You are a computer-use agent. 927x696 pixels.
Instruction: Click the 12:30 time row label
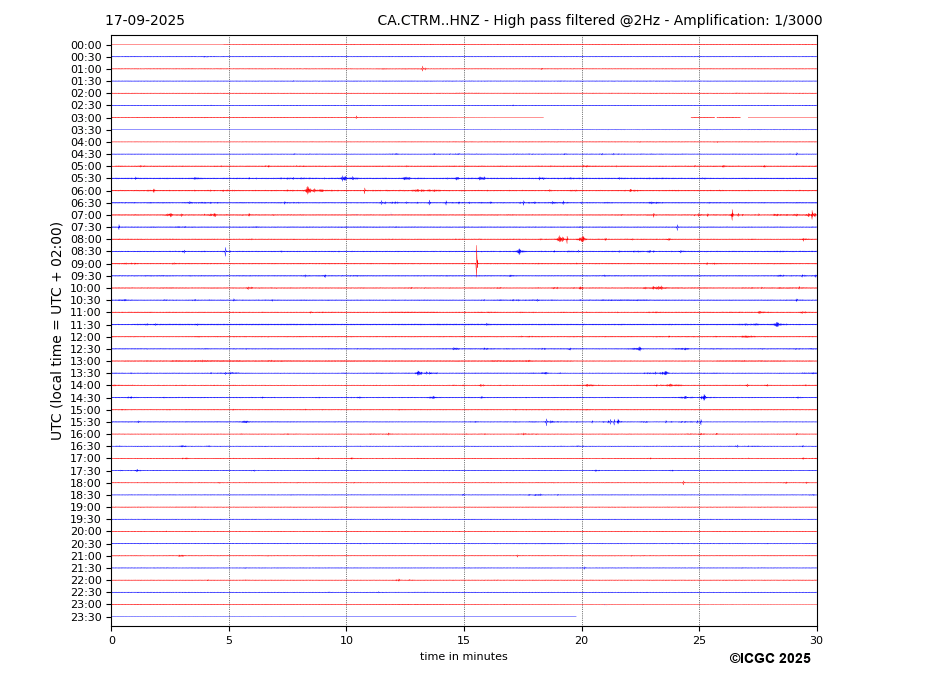[86, 349]
